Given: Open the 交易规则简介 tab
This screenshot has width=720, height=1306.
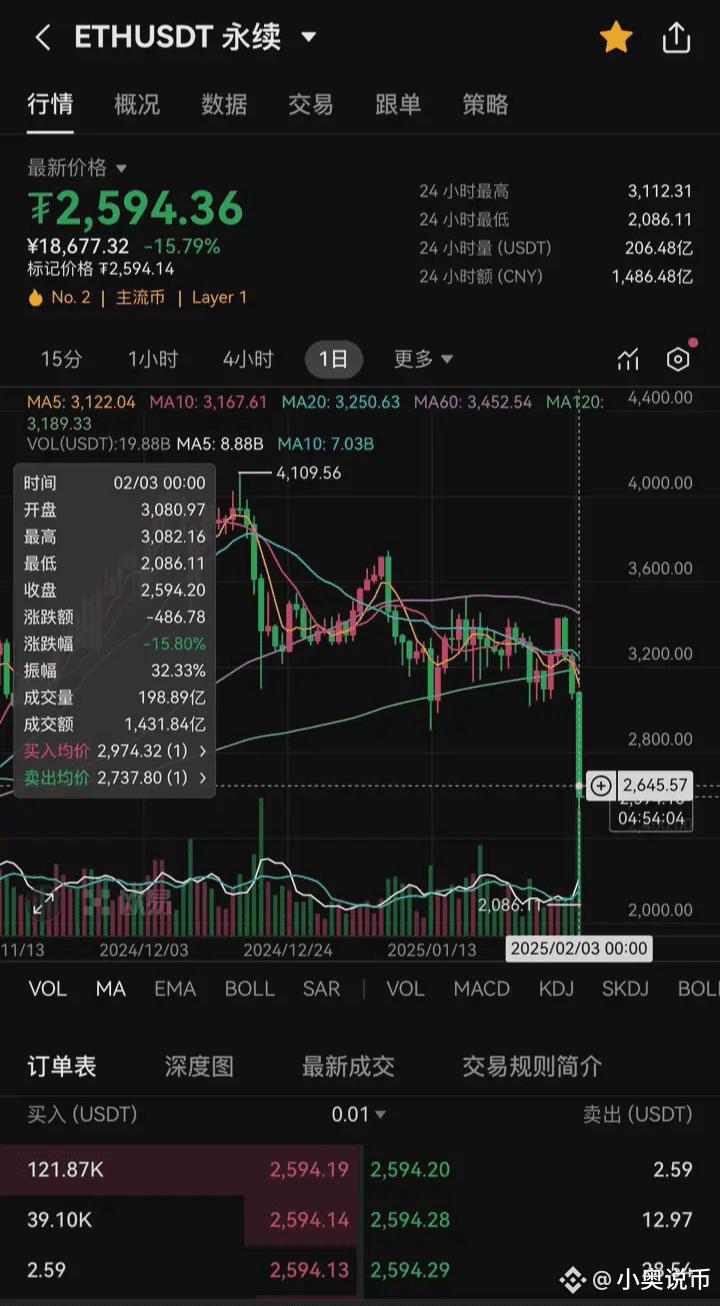Looking at the screenshot, I should [x=532, y=1067].
